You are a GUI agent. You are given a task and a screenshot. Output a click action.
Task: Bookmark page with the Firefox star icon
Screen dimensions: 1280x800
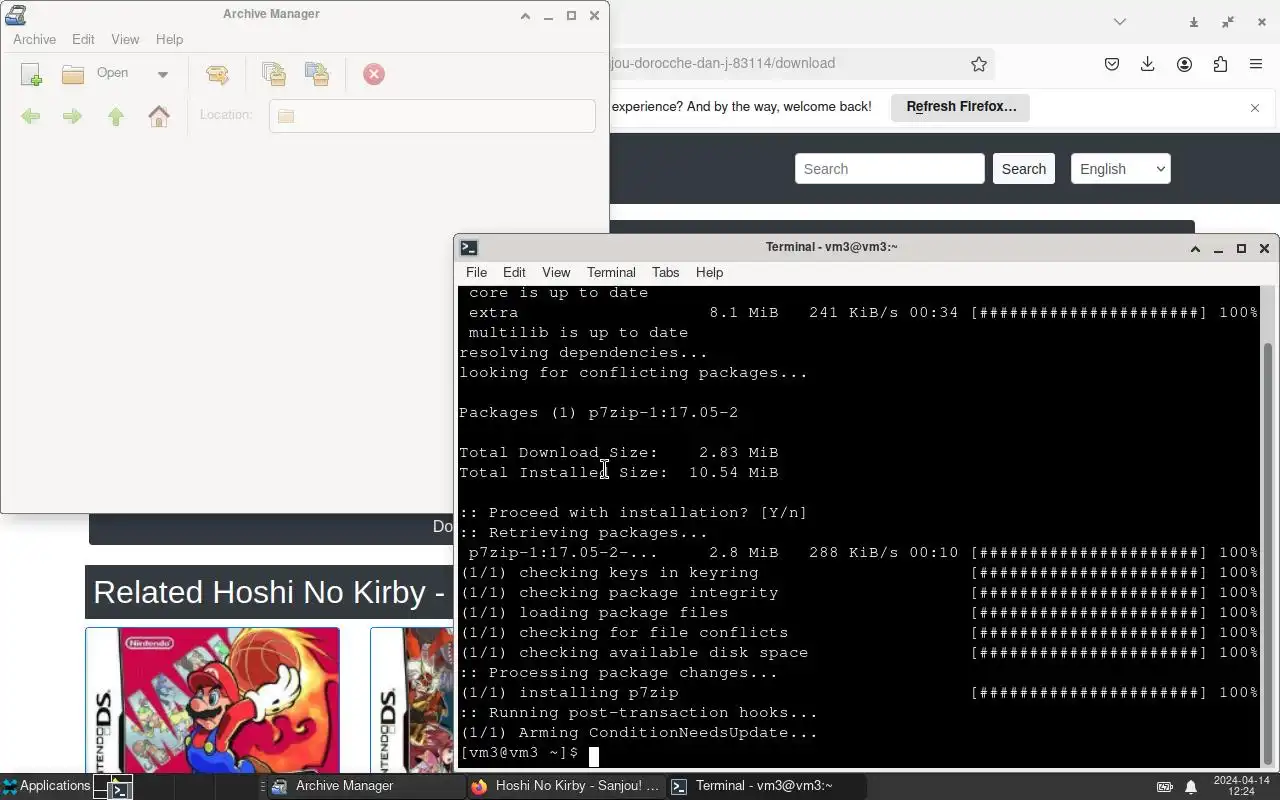pos(979,64)
